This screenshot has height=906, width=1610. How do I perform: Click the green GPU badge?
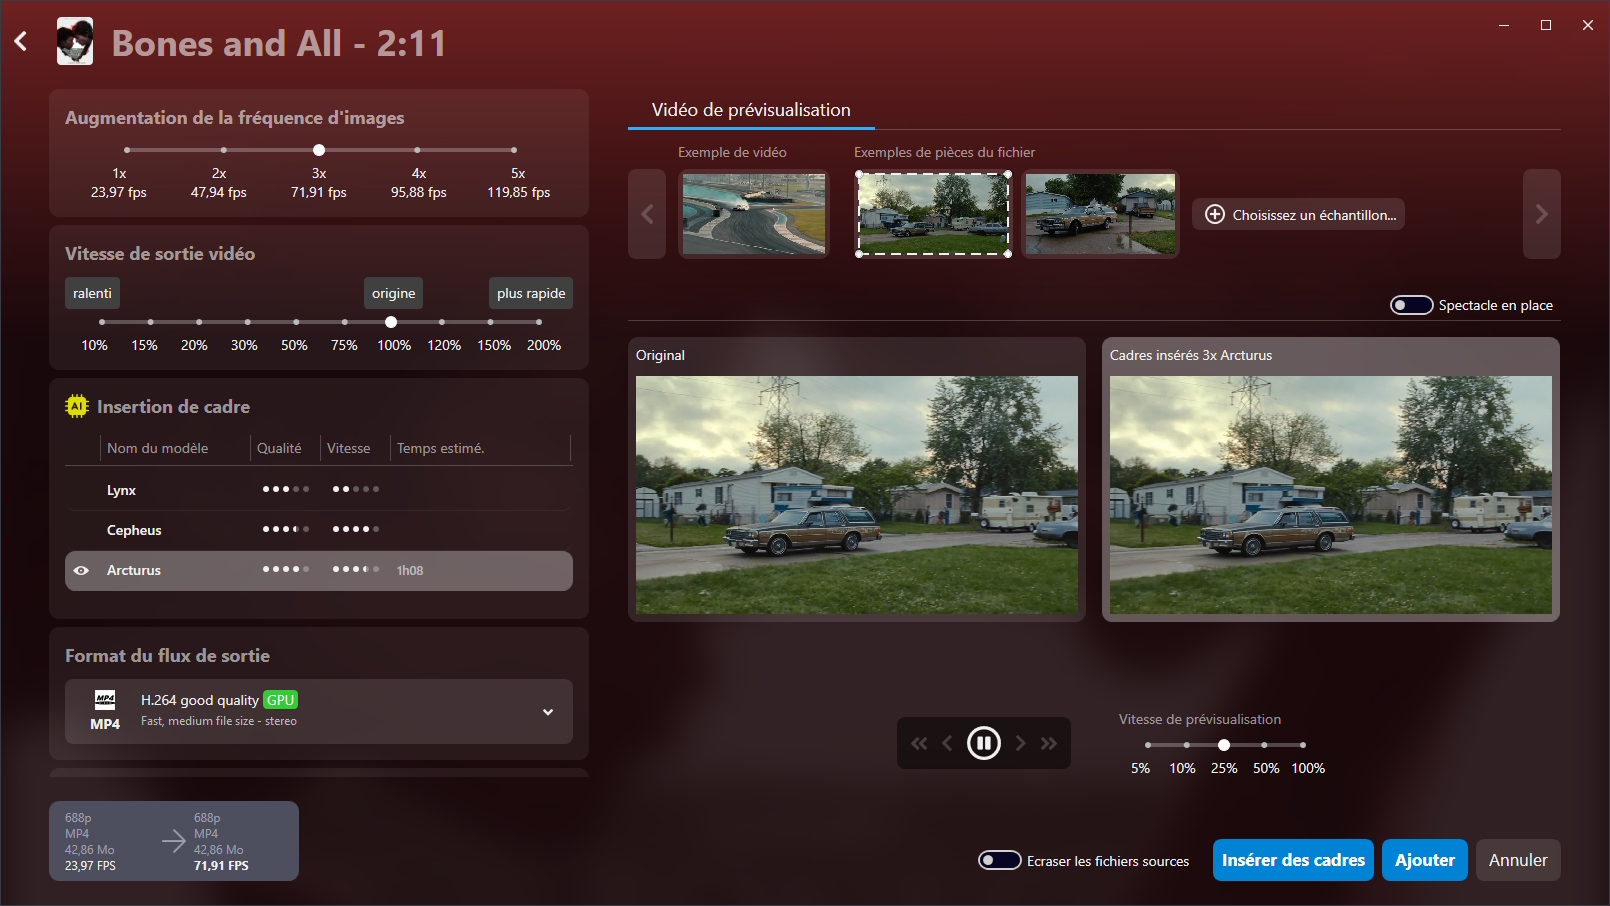280,700
